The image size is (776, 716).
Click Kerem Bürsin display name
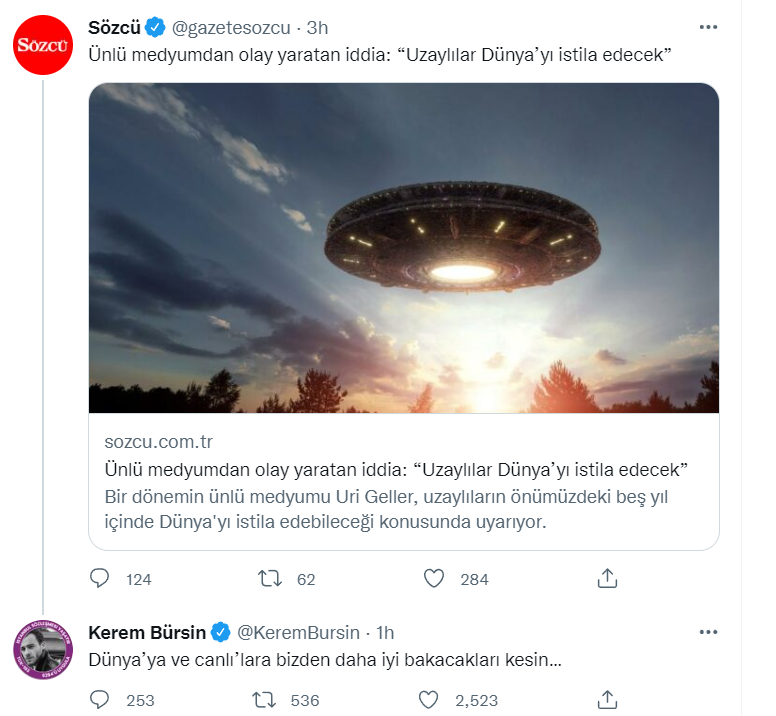click(x=147, y=632)
